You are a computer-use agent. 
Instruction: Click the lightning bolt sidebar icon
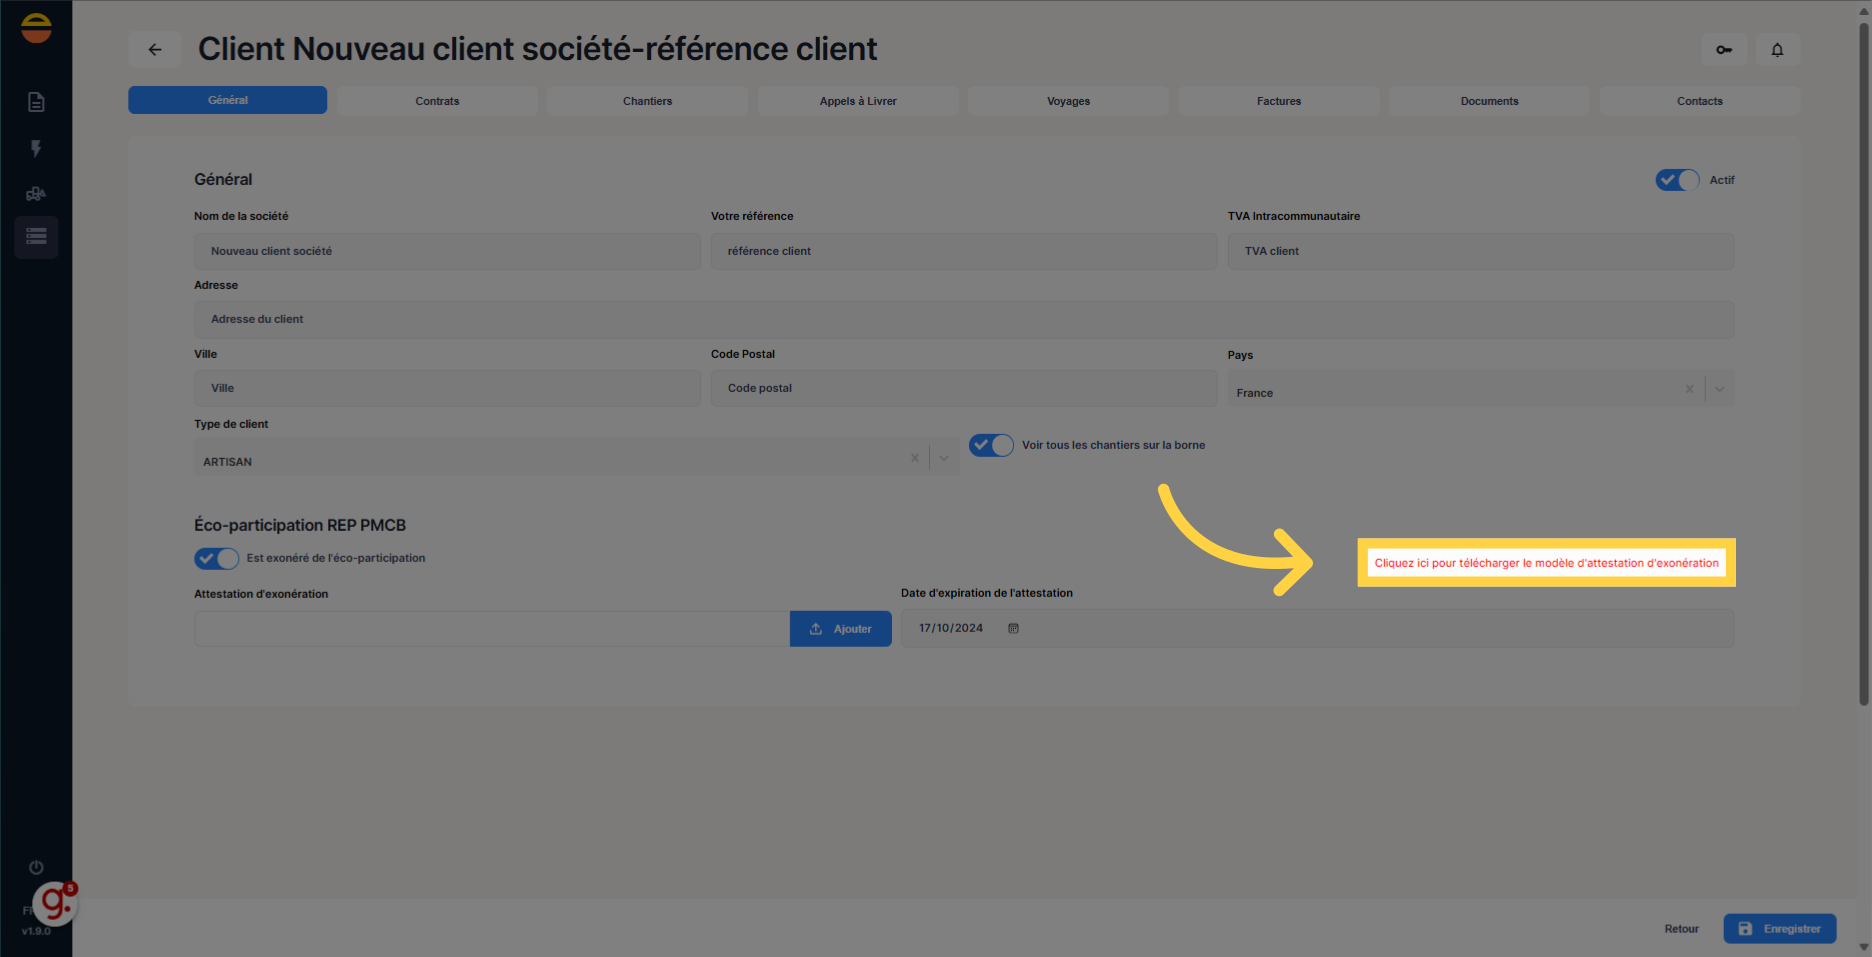coord(36,149)
